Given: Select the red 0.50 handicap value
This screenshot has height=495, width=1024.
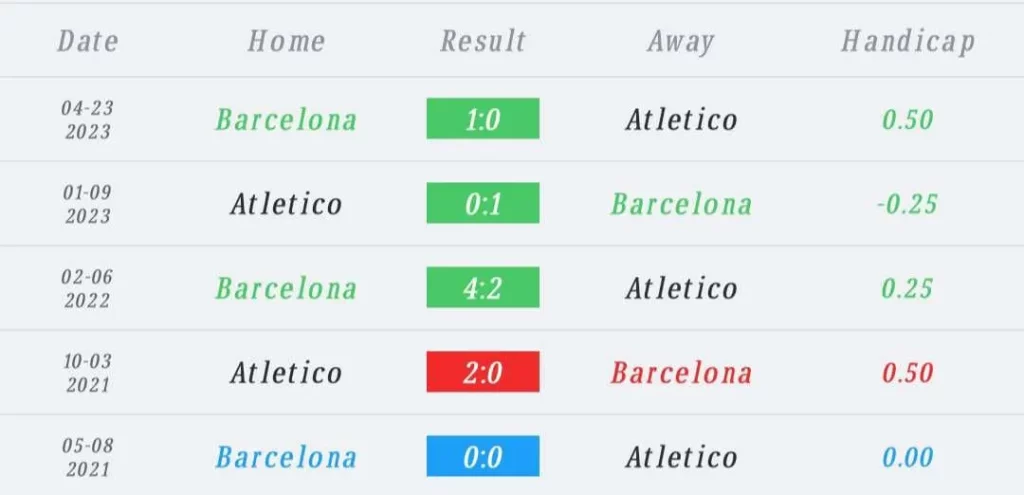Looking at the screenshot, I should [908, 372].
